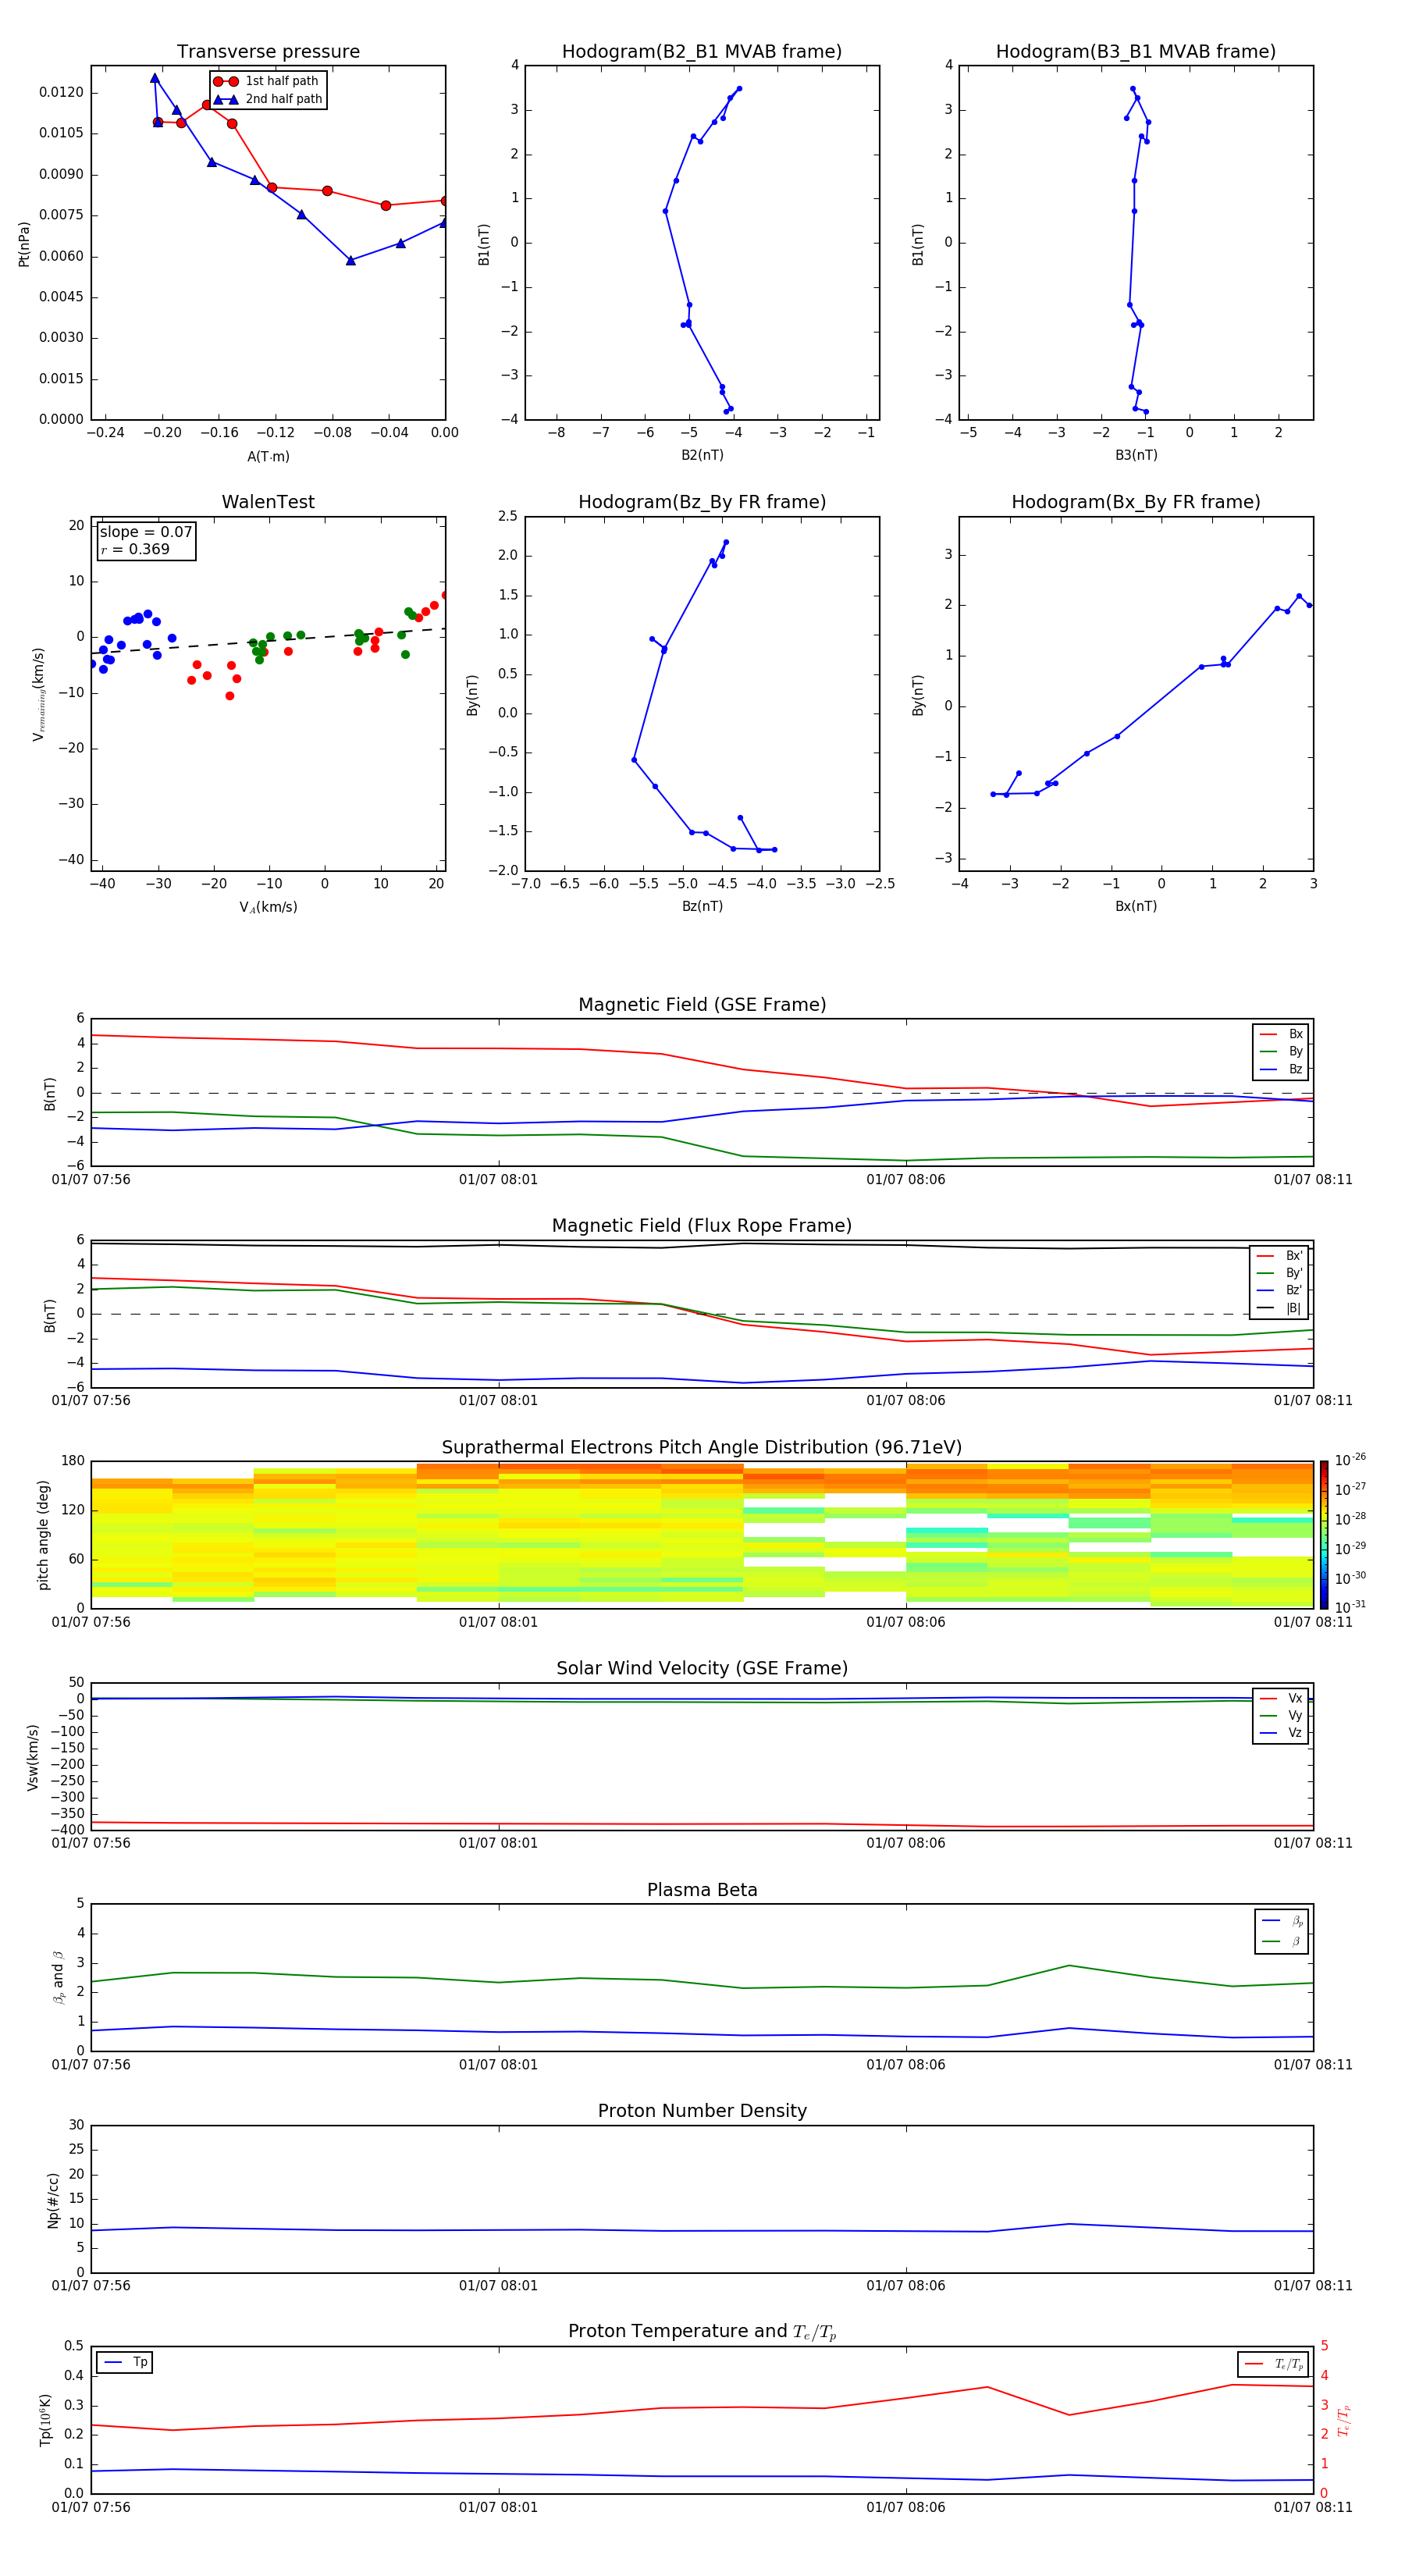Click the 'Transverse pressure' plot title
This screenshot has width=1405, height=2576.
pyautogui.click(x=268, y=52)
